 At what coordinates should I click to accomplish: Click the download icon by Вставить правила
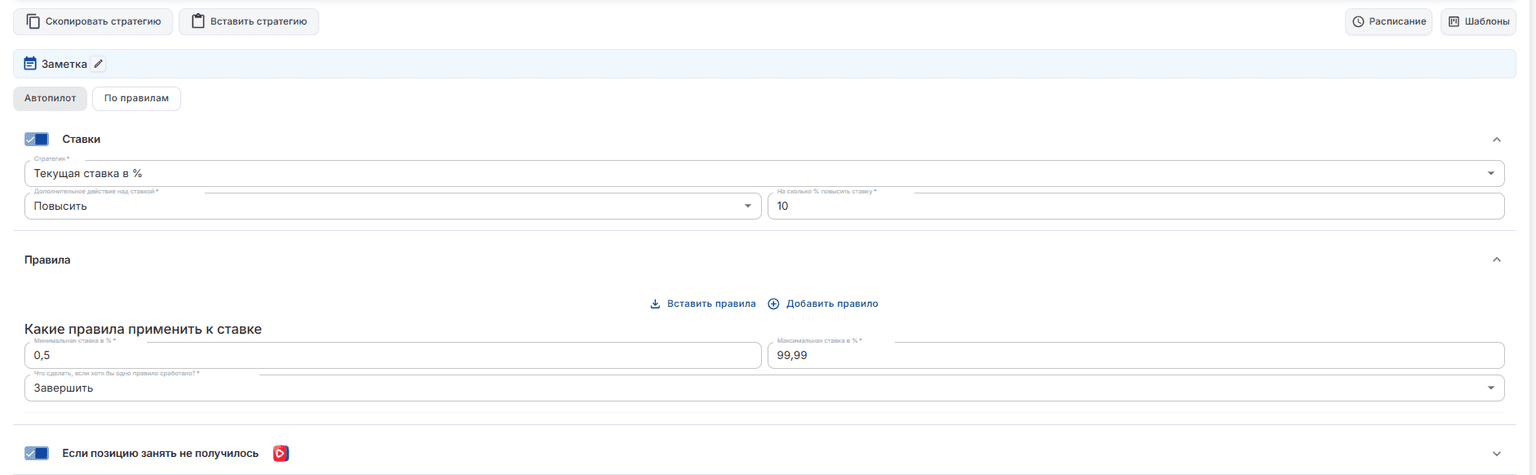point(656,304)
